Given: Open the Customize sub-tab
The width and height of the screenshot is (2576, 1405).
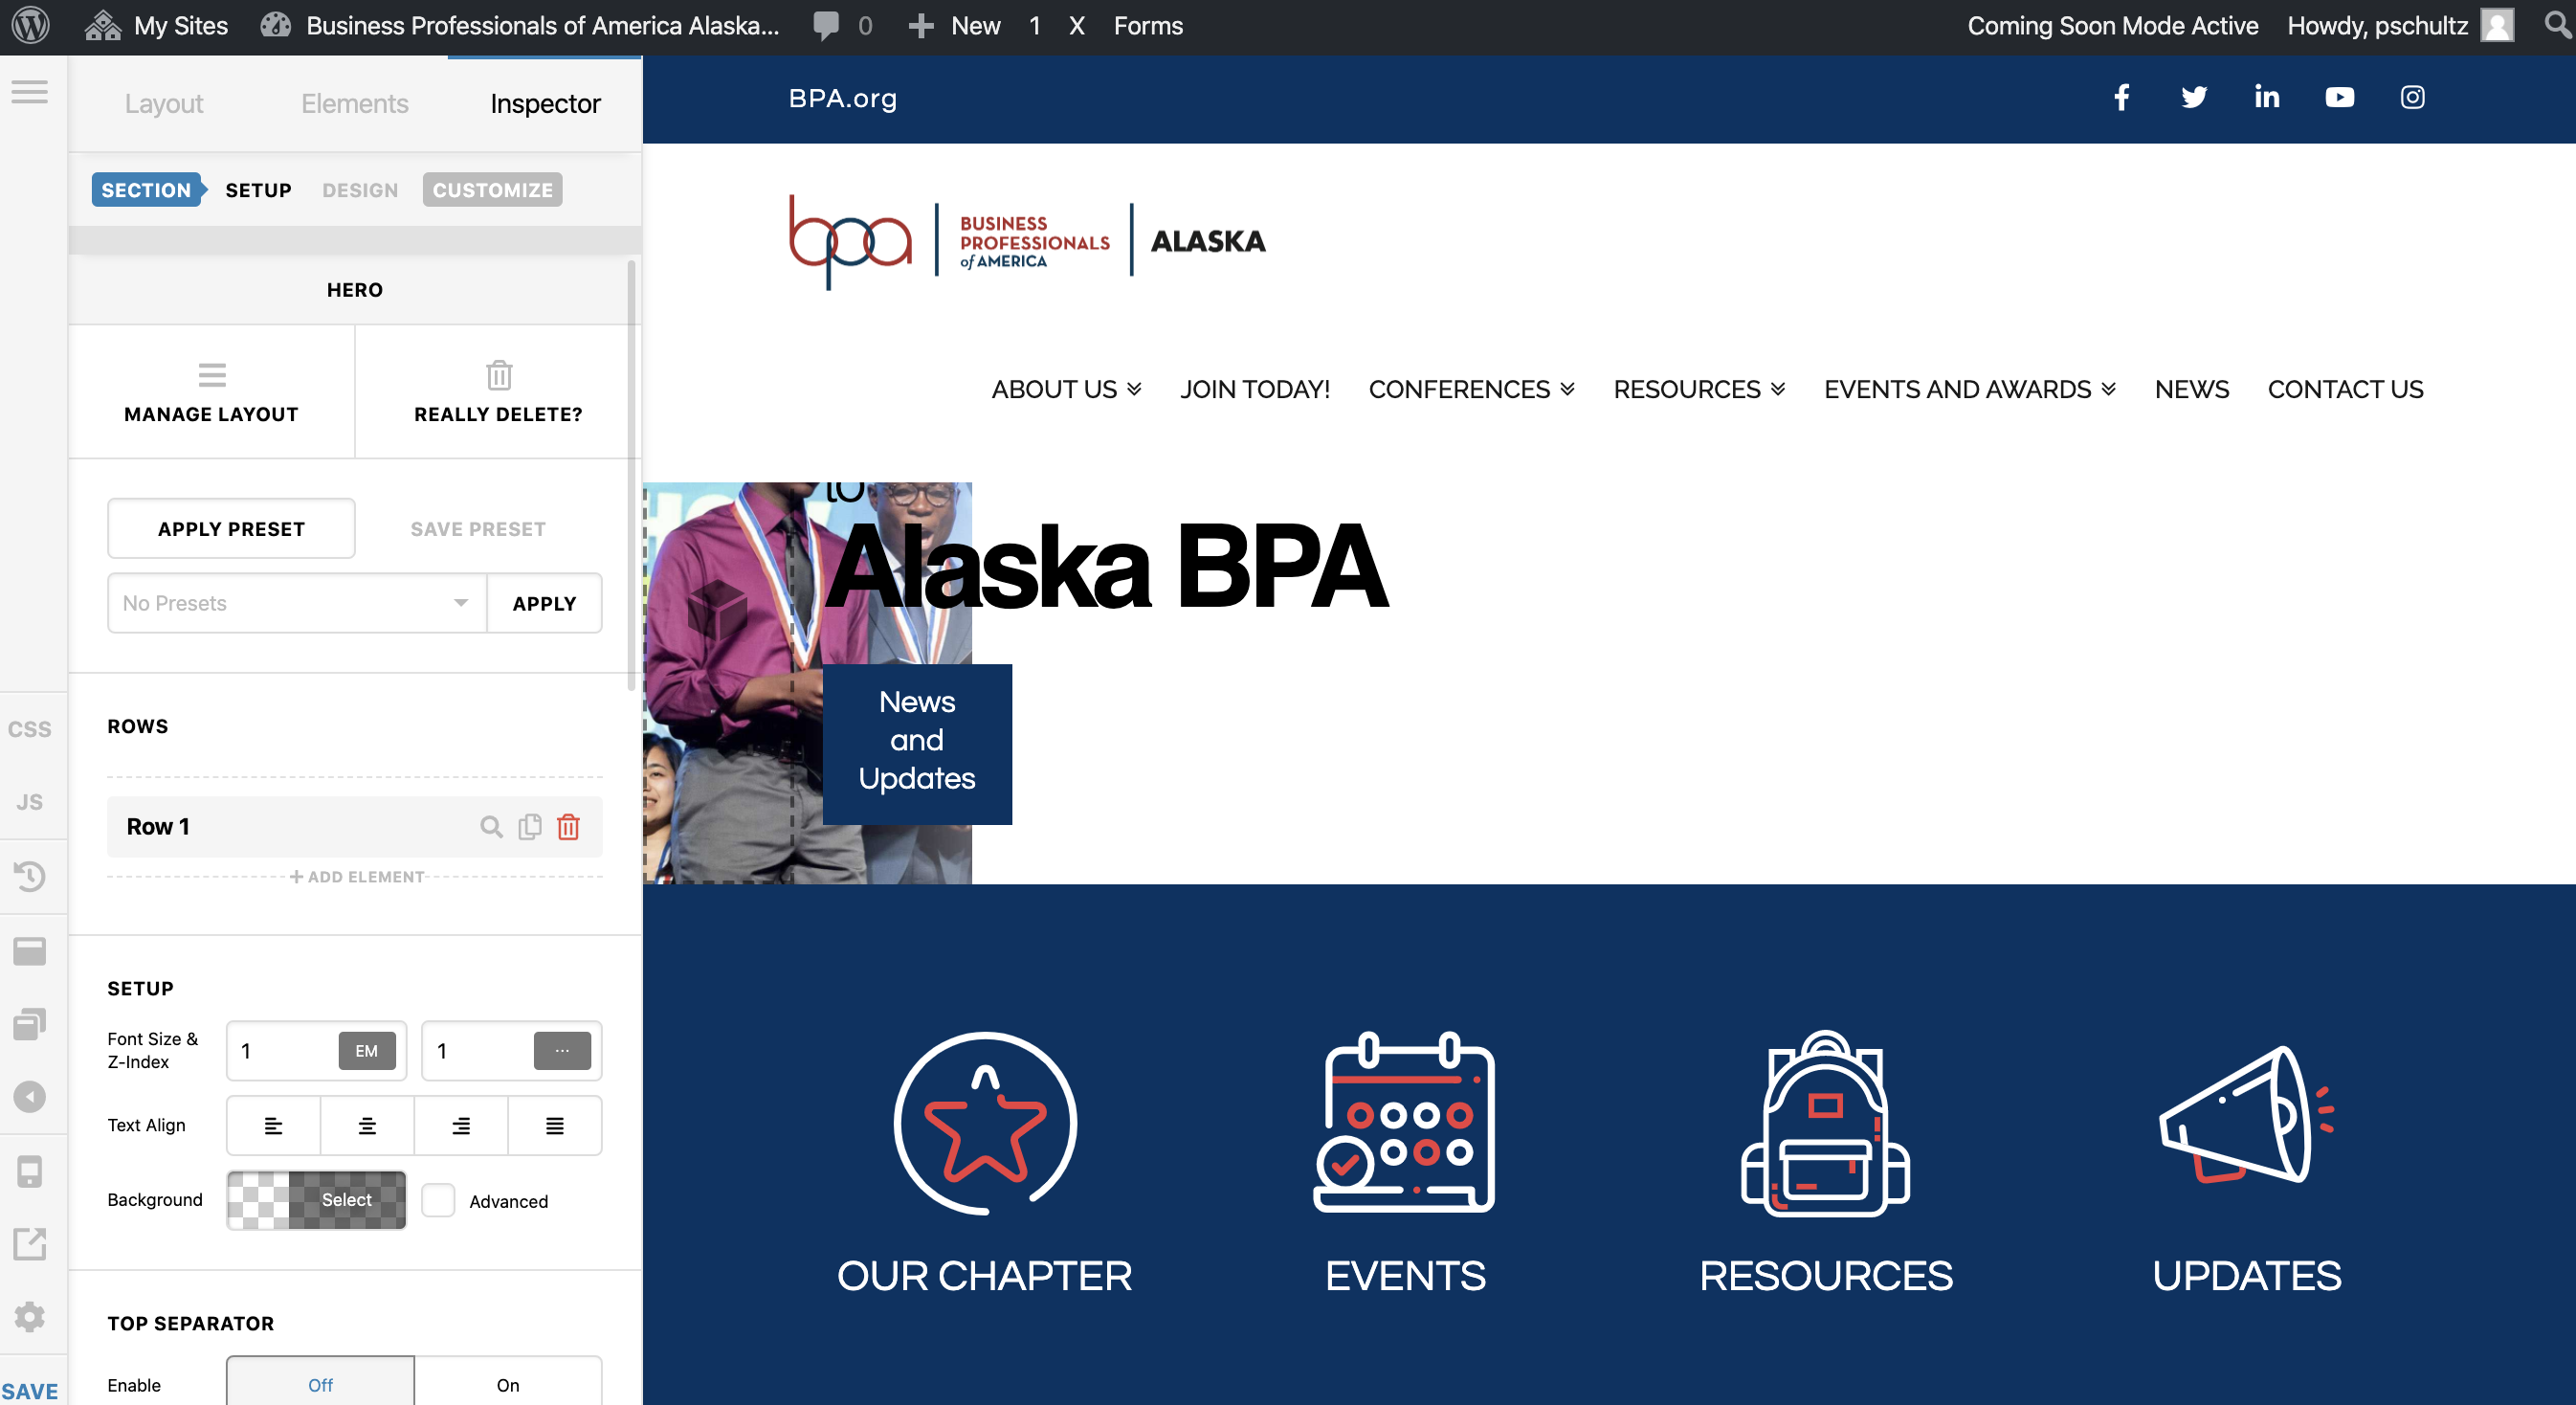Looking at the screenshot, I should [492, 190].
